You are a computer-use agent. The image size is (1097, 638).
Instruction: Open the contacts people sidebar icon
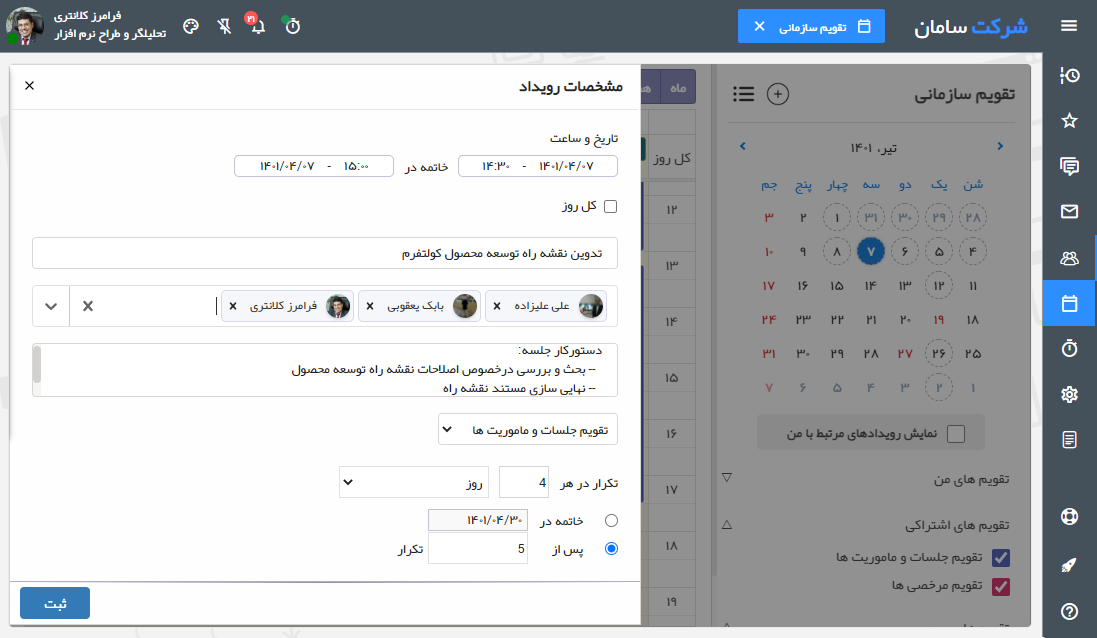tap(1069, 258)
